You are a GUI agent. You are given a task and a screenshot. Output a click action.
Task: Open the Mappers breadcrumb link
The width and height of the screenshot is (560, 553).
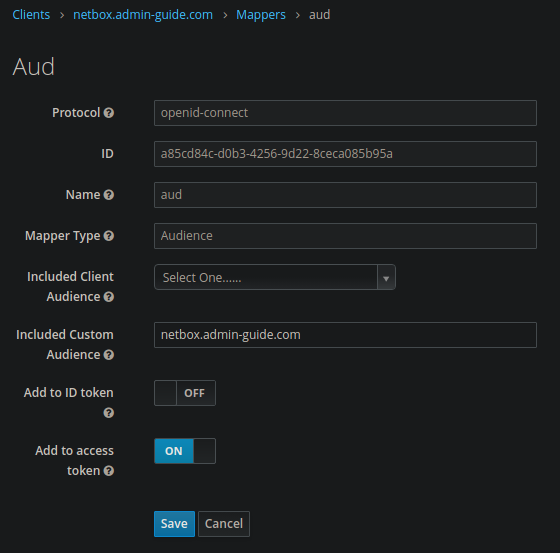261,15
